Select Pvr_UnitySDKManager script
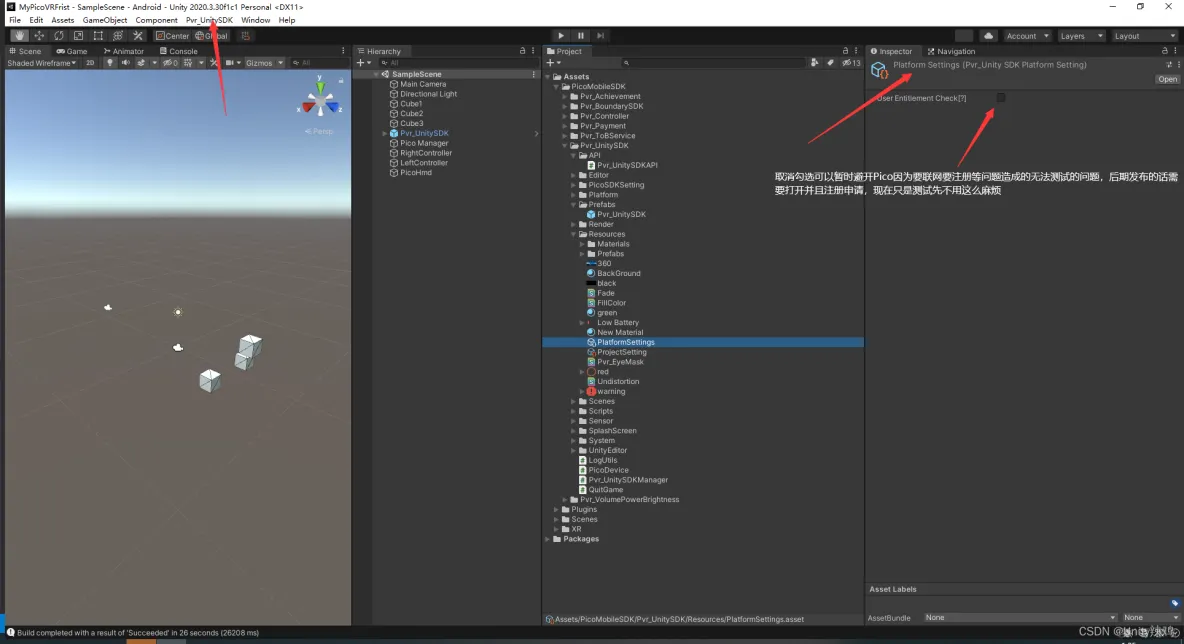The image size is (1184, 644). tap(627, 479)
